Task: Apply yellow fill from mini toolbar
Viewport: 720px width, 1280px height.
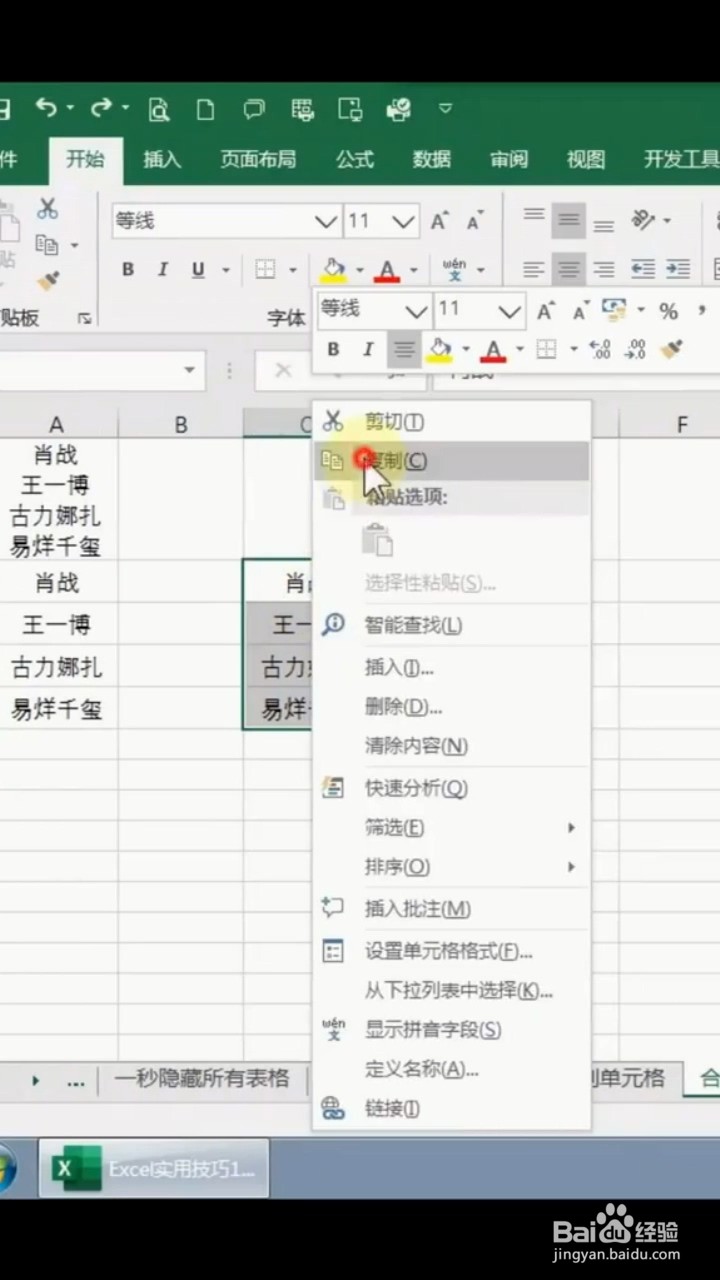Action: 439,349
